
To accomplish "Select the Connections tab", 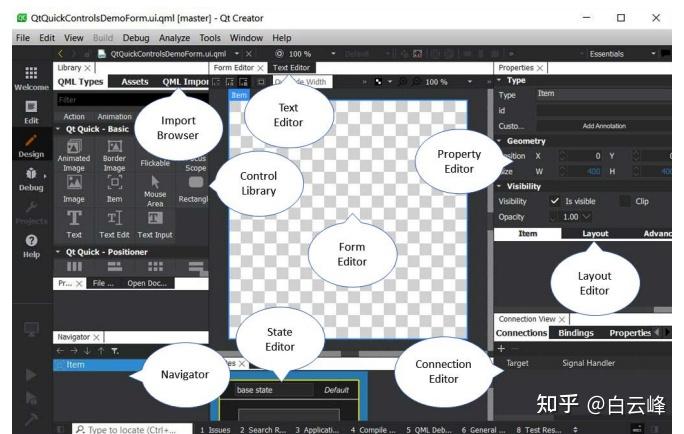I will tap(521, 333).
